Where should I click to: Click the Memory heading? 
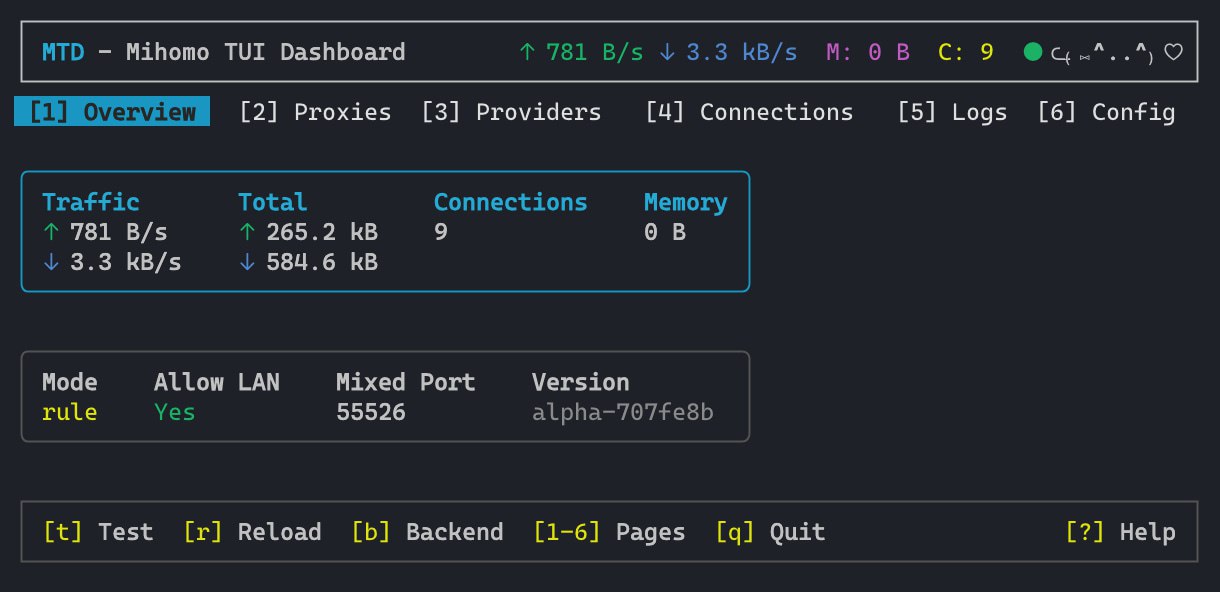[x=686, y=202]
